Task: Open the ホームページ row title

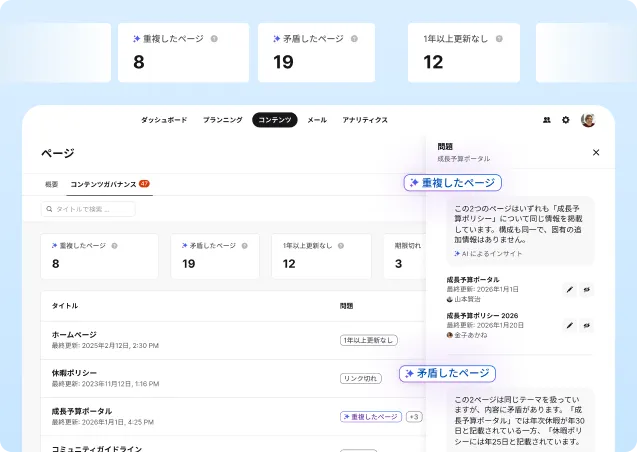Action: coord(75,334)
